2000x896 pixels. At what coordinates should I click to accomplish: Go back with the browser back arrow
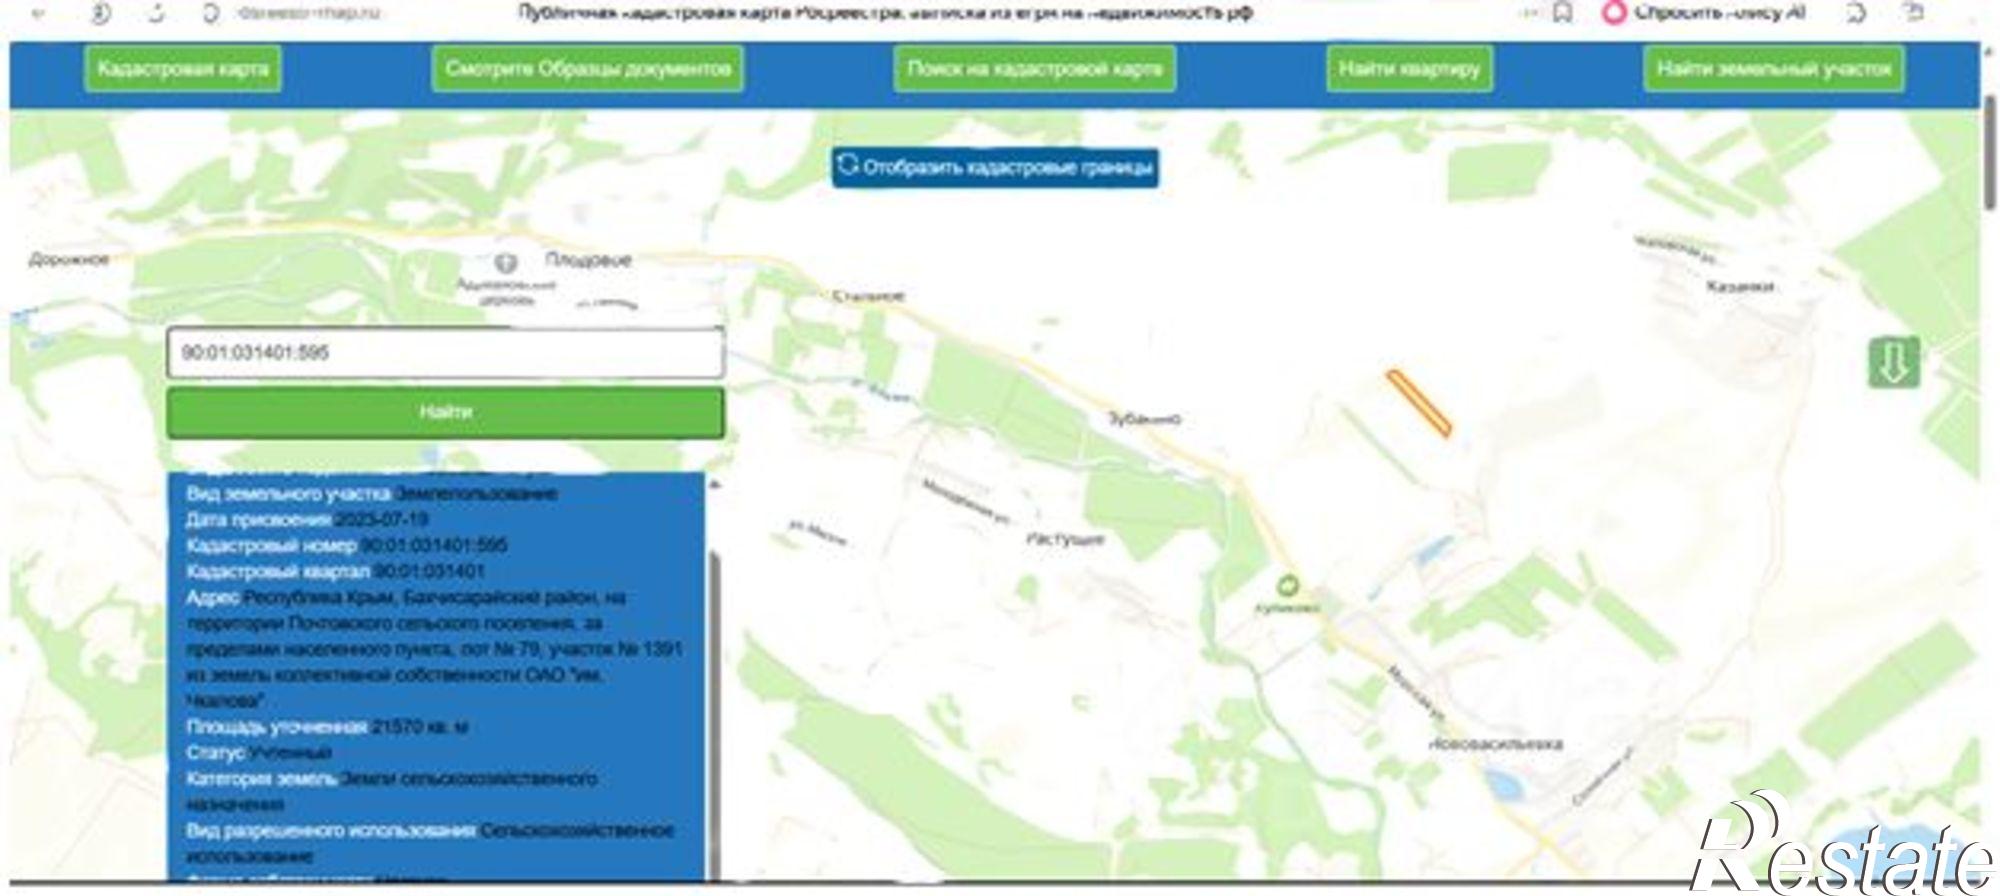coord(39,14)
